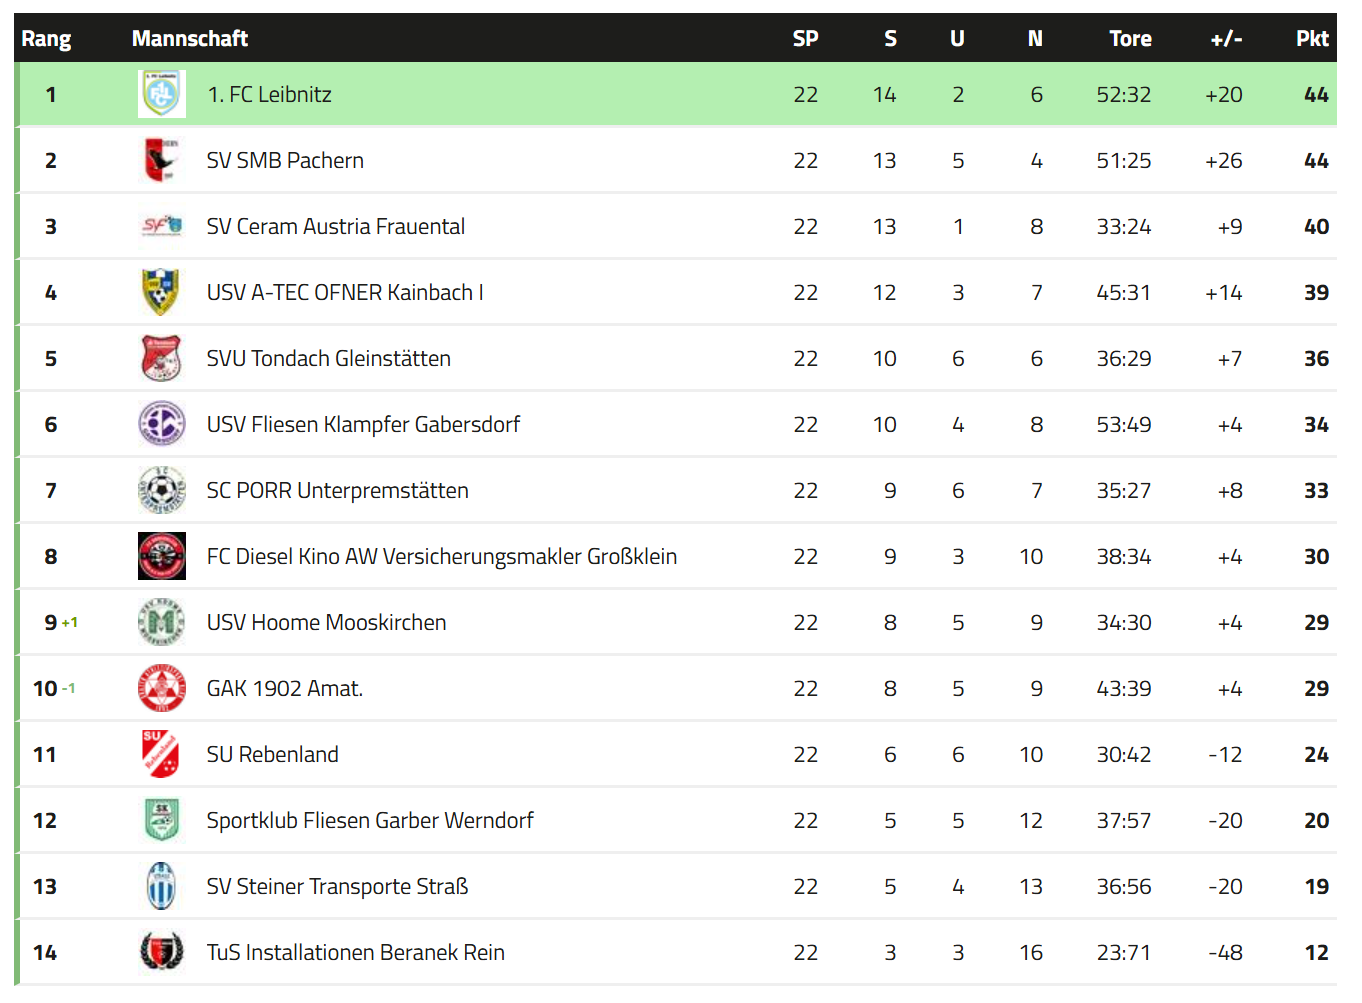
Task: Click the Mannschaft column header
Action: [x=190, y=38]
